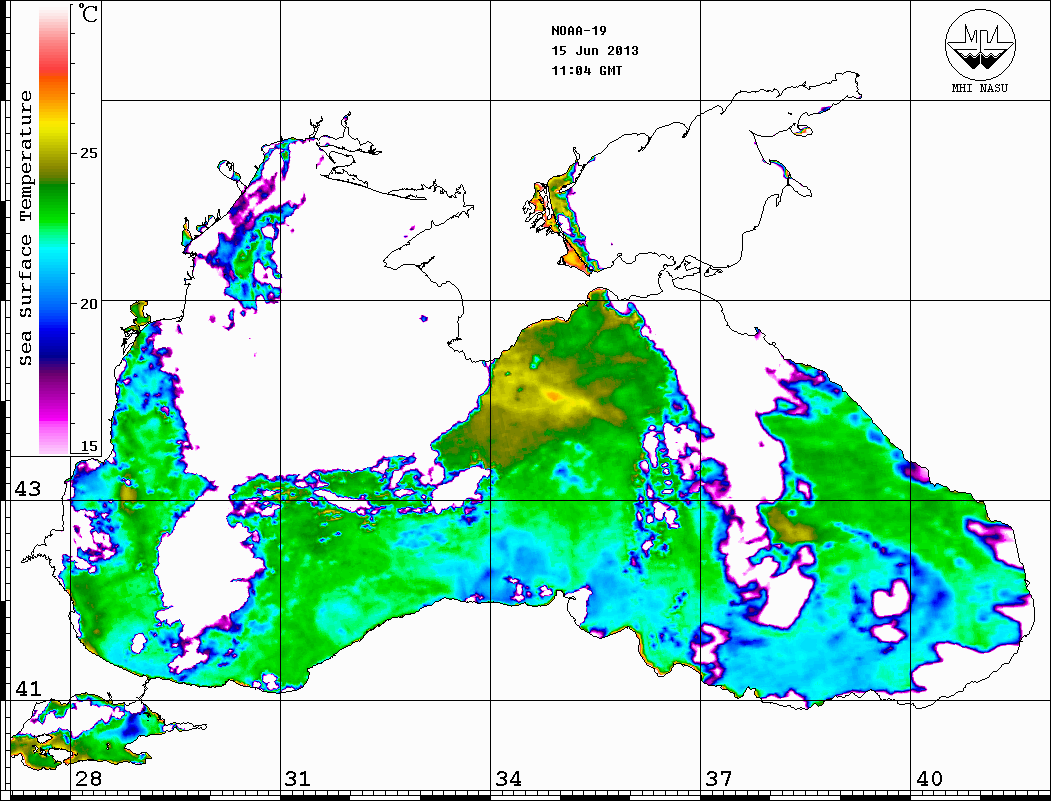Click the 'NOAA-19' satellite label

(x=578, y=30)
